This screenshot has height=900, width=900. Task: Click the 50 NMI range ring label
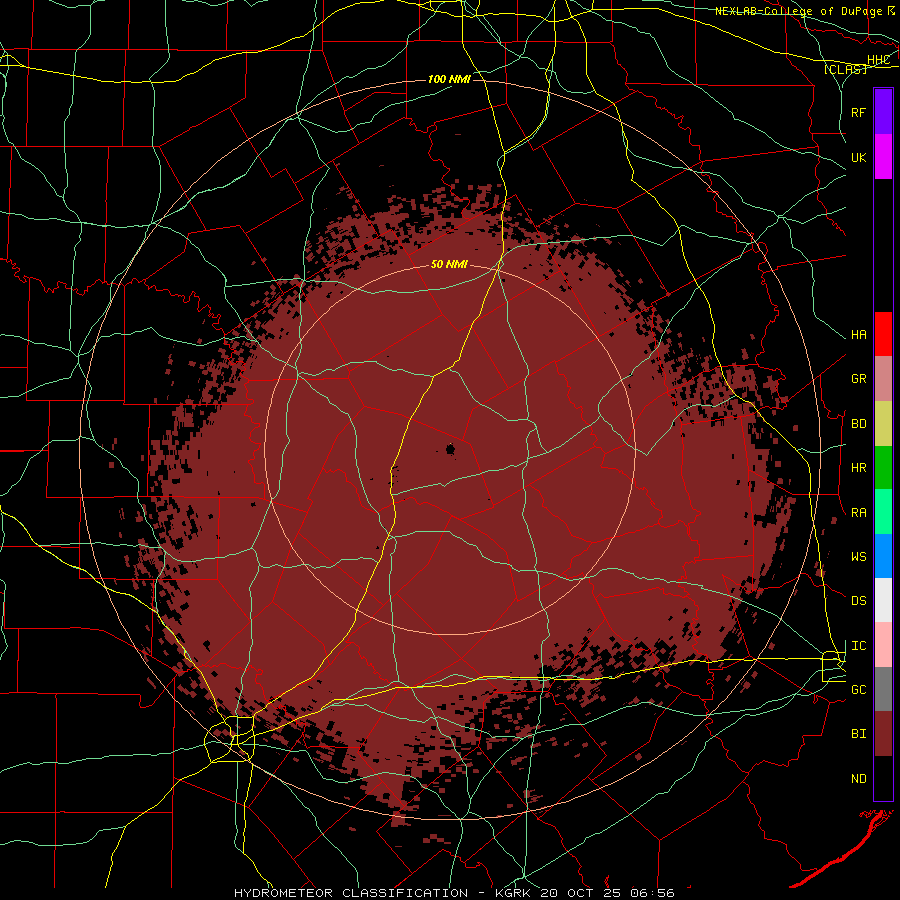tap(449, 264)
